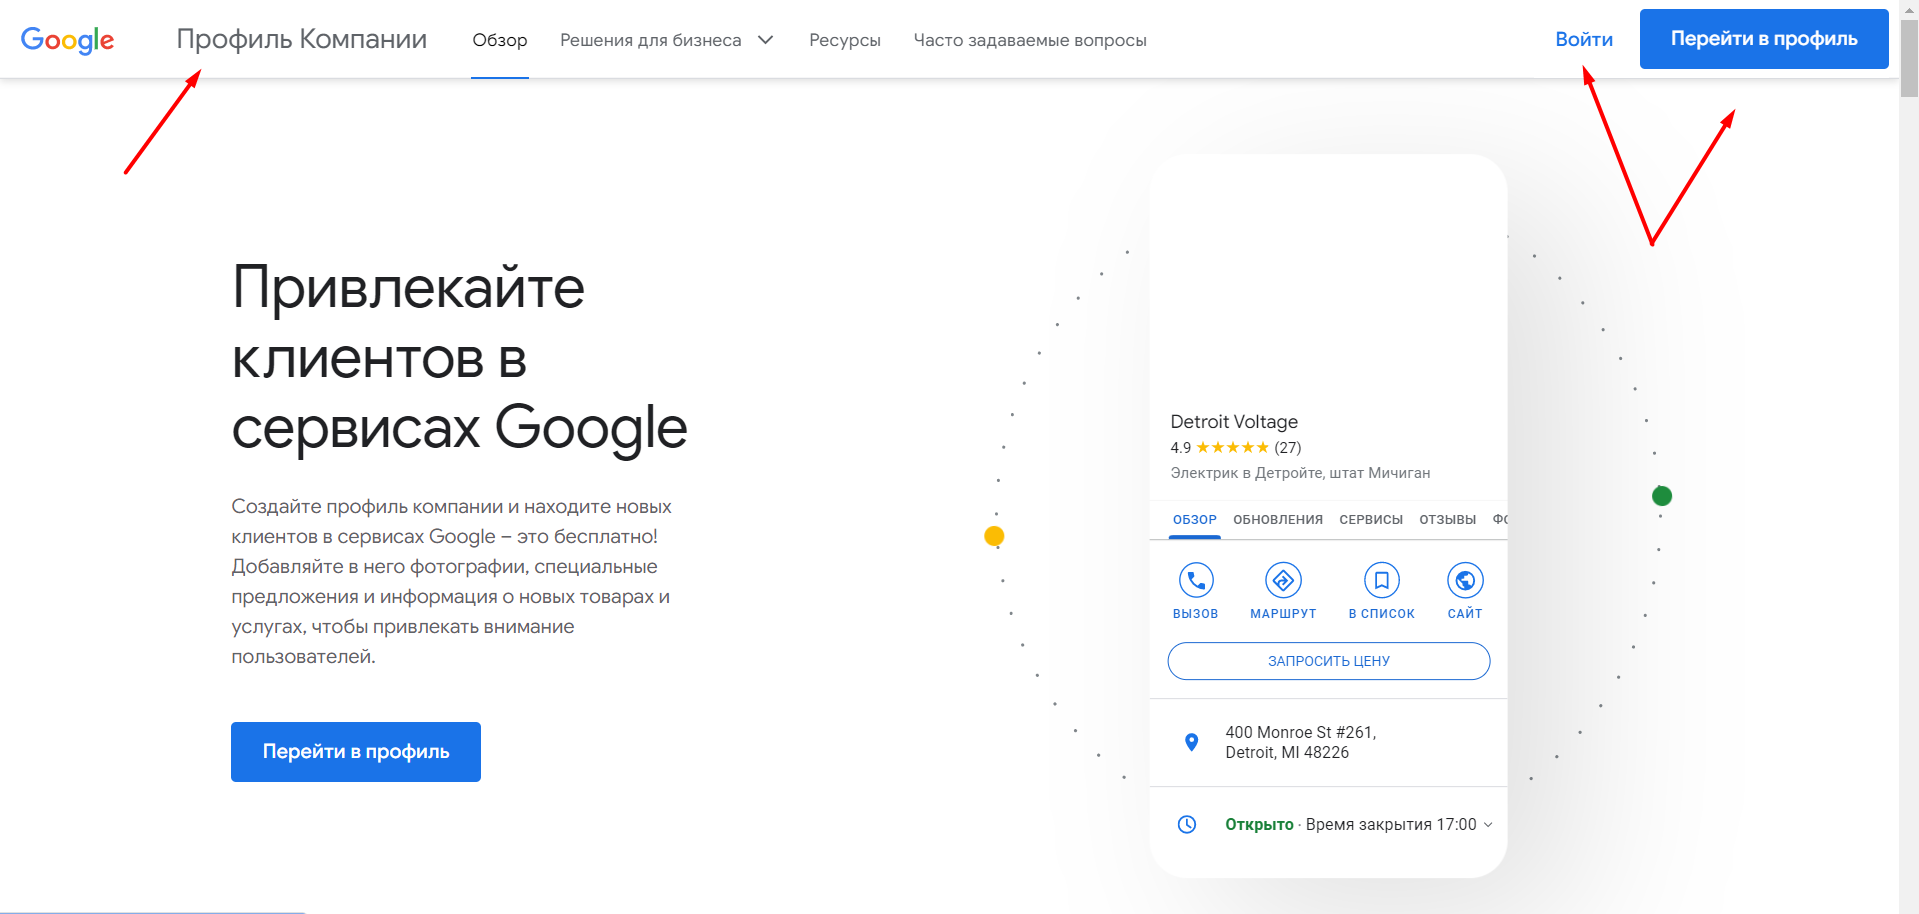Click the Detroit Voltage business name
1919x914 pixels.
click(1234, 422)
